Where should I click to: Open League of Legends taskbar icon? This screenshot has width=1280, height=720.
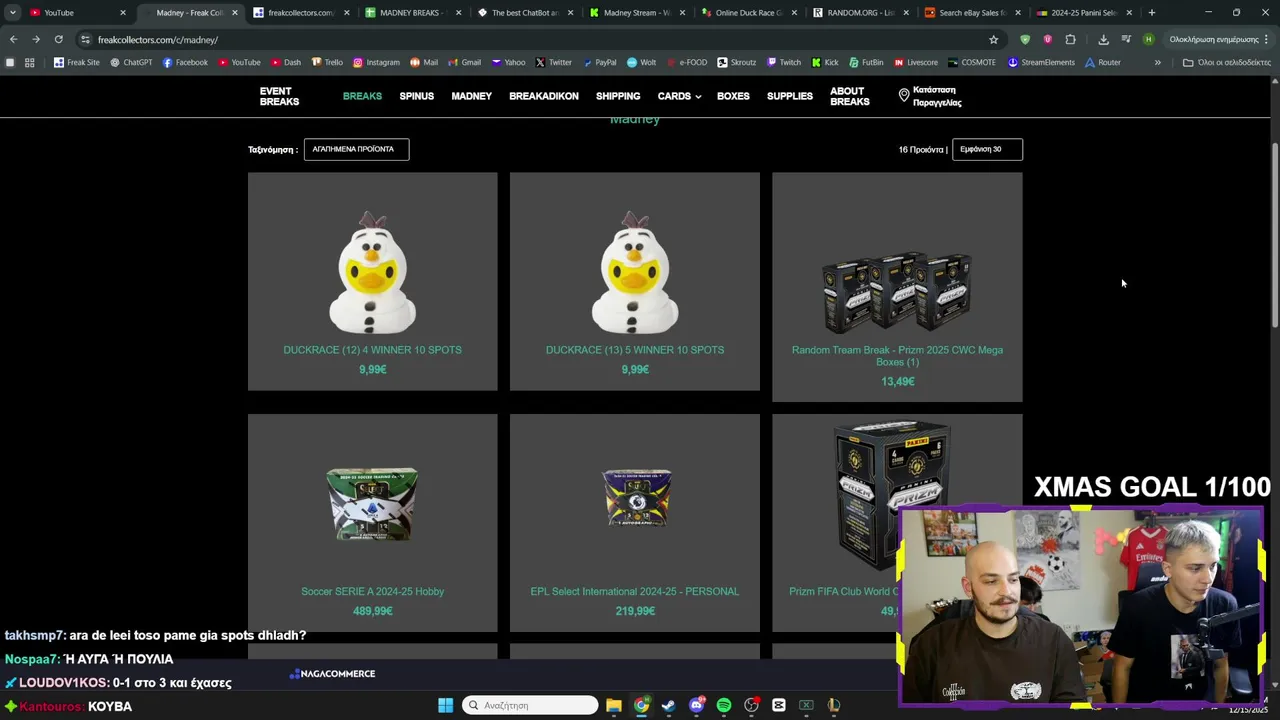click(x=833, y=705)
